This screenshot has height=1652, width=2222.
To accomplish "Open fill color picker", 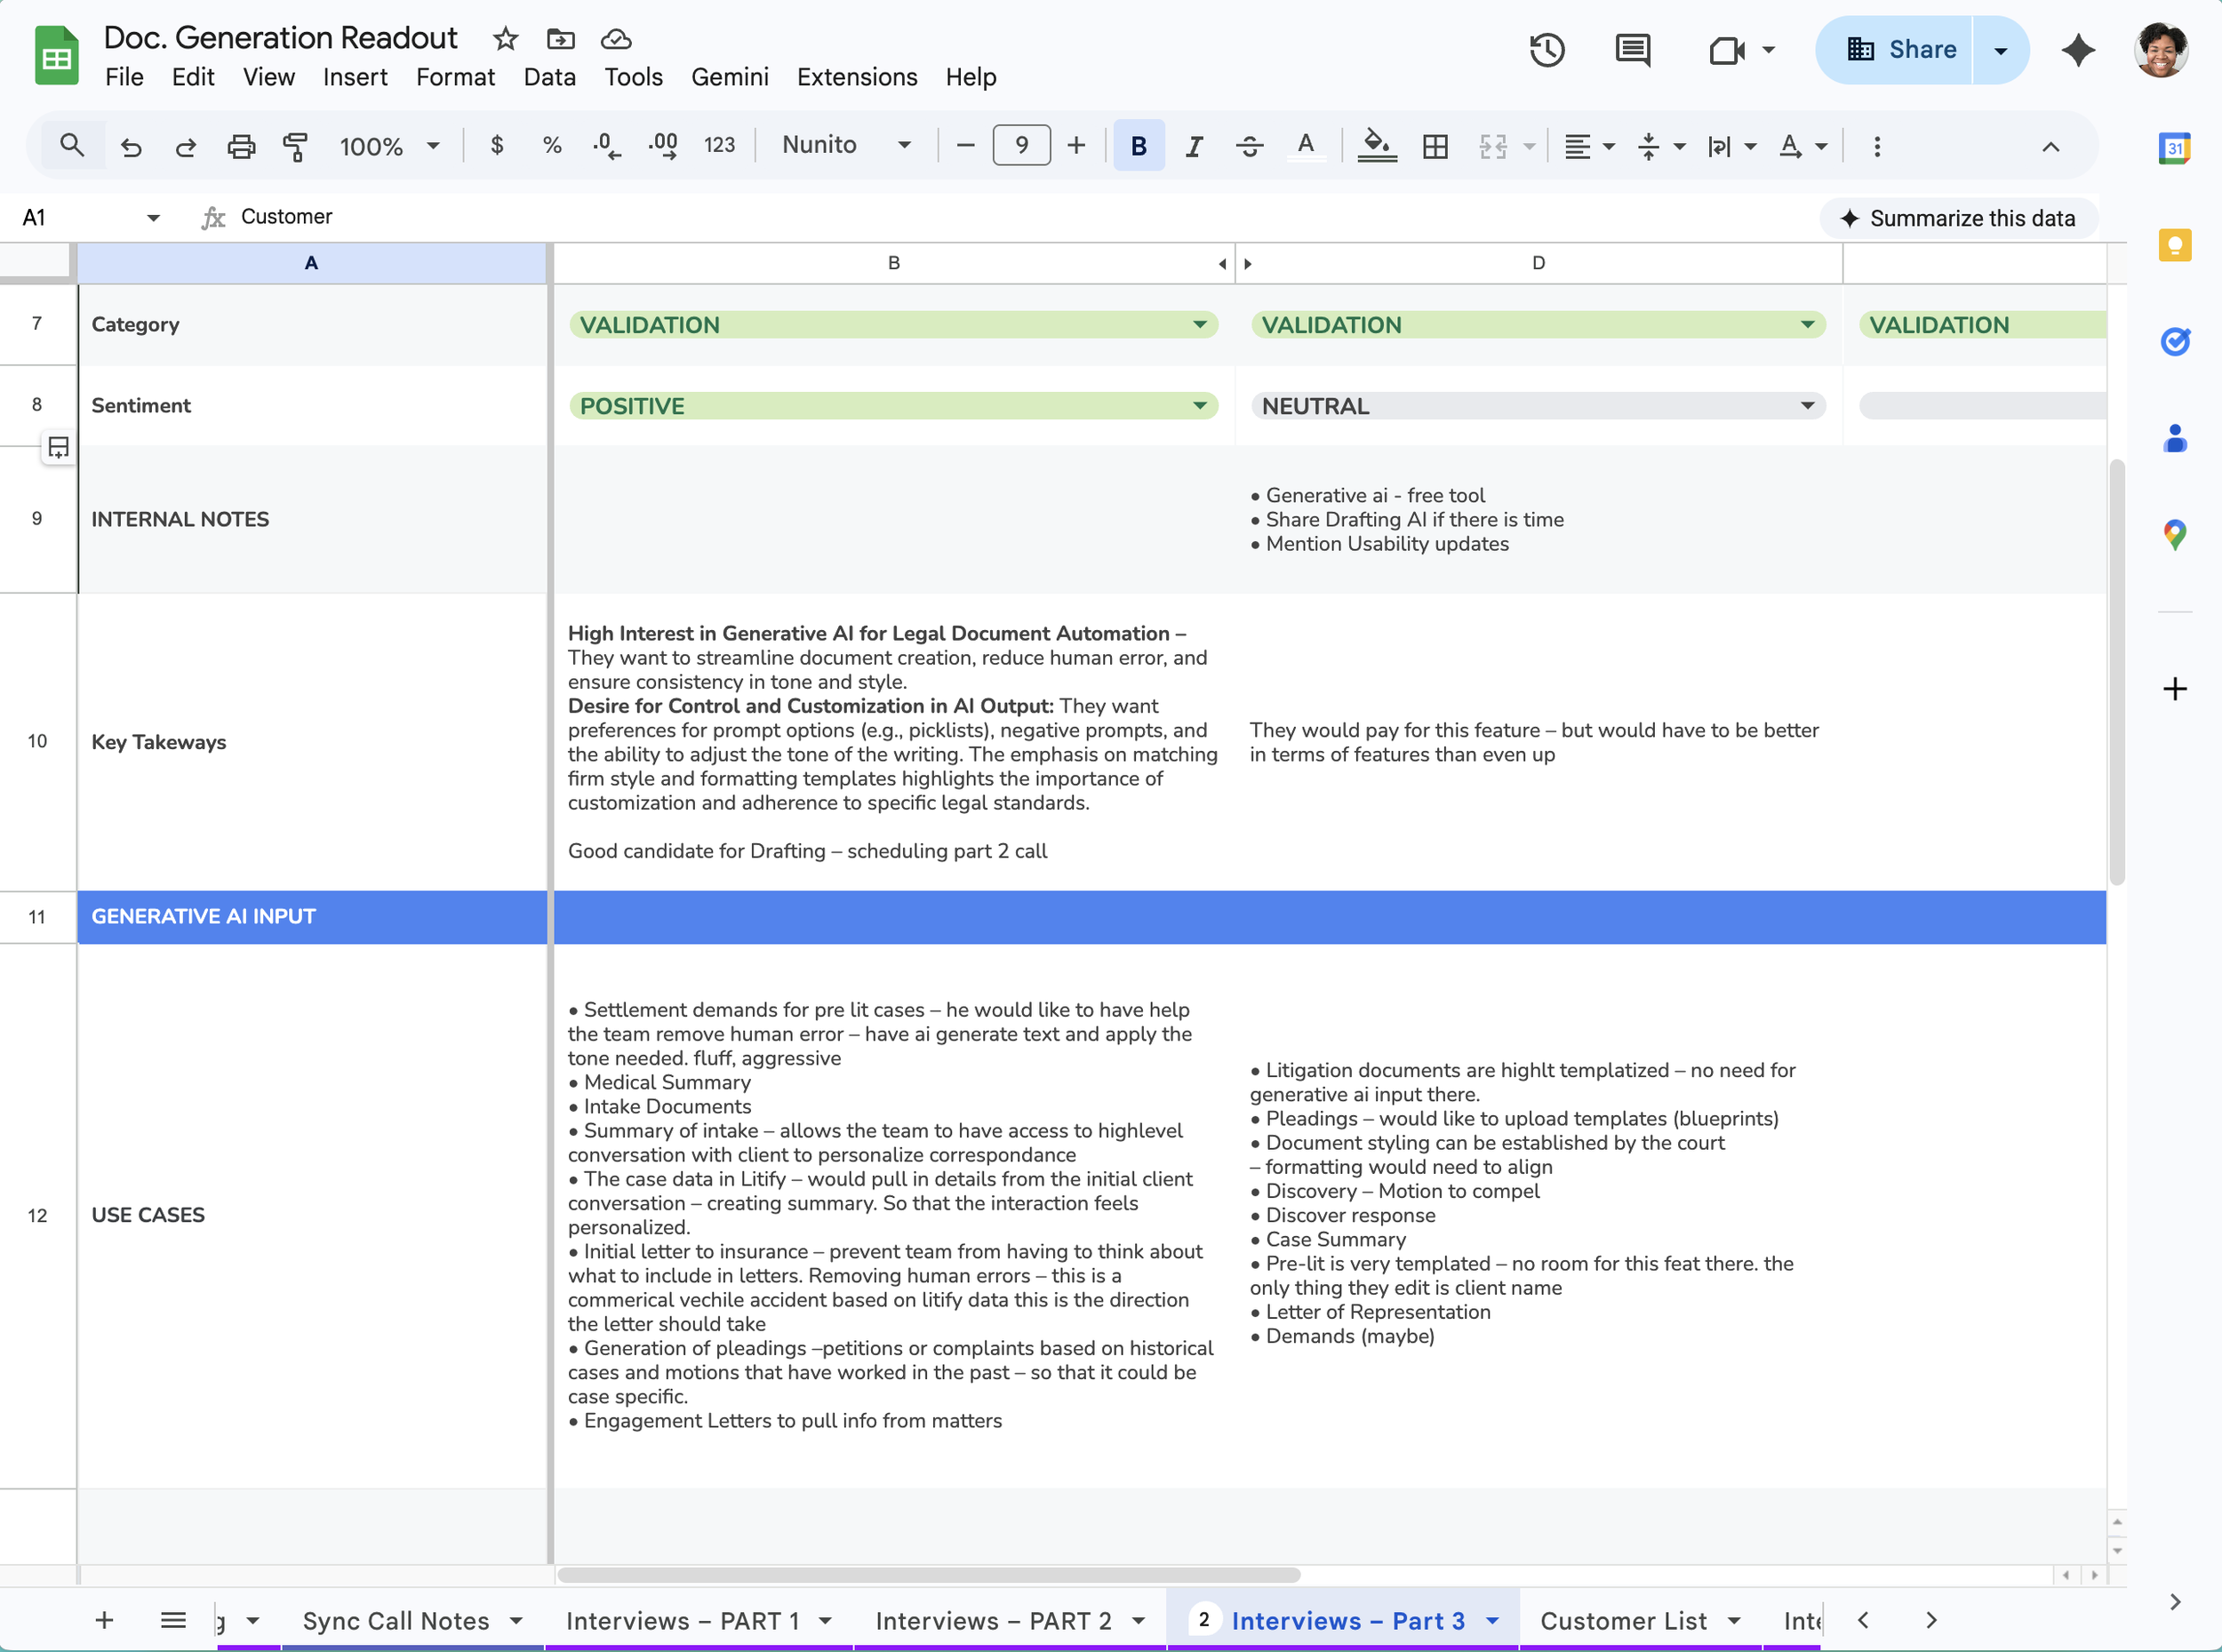I will point(1377,146).
